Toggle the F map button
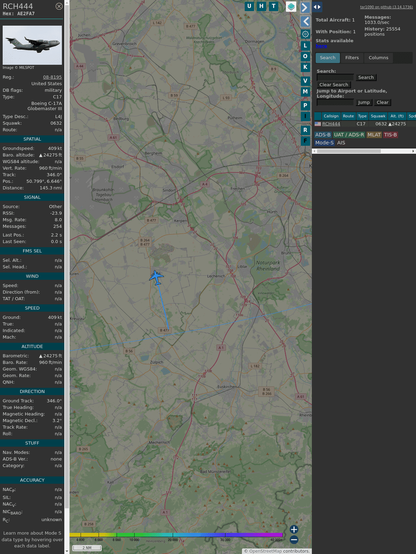The height and width of the screenshot is (554, 416). (305, 141)
